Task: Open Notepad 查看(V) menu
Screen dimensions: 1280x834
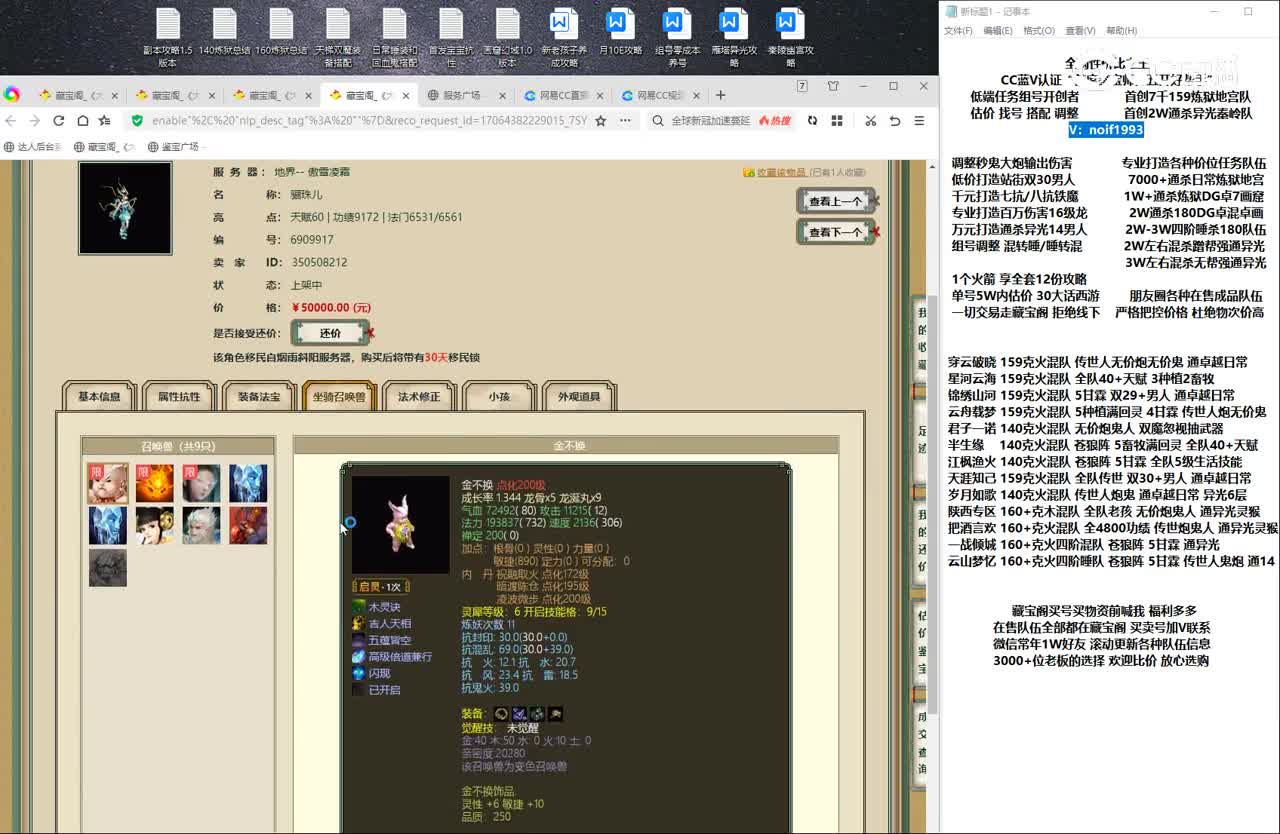Action: (1080, 31)
